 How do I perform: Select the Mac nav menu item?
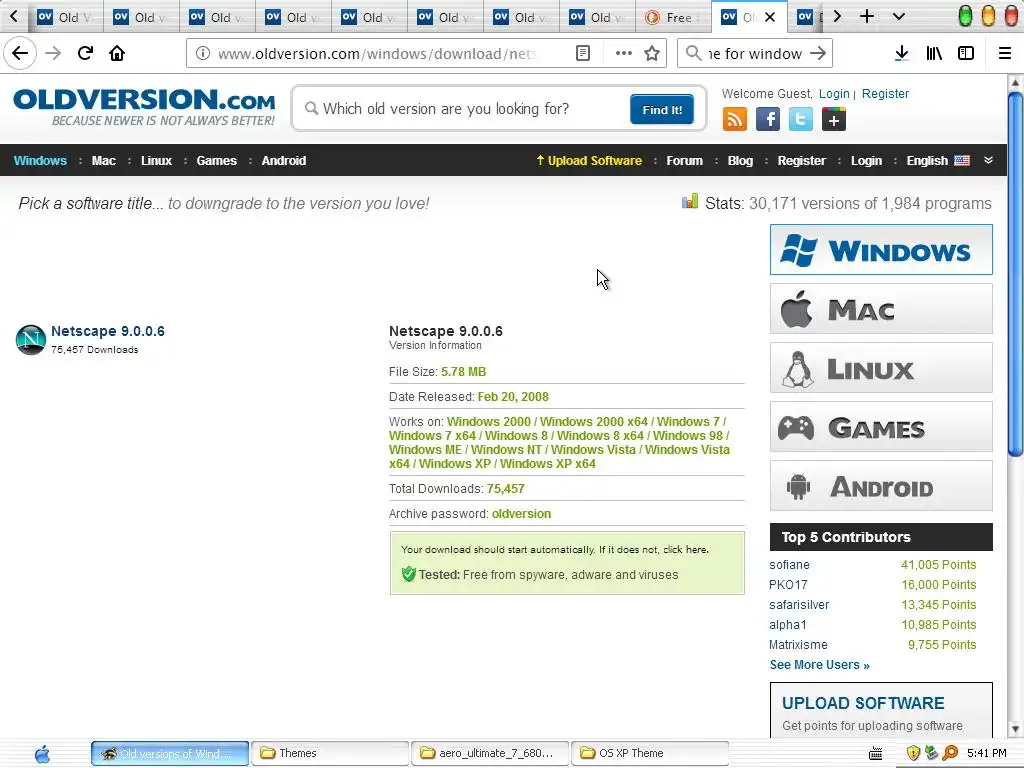tap(103, 161)
